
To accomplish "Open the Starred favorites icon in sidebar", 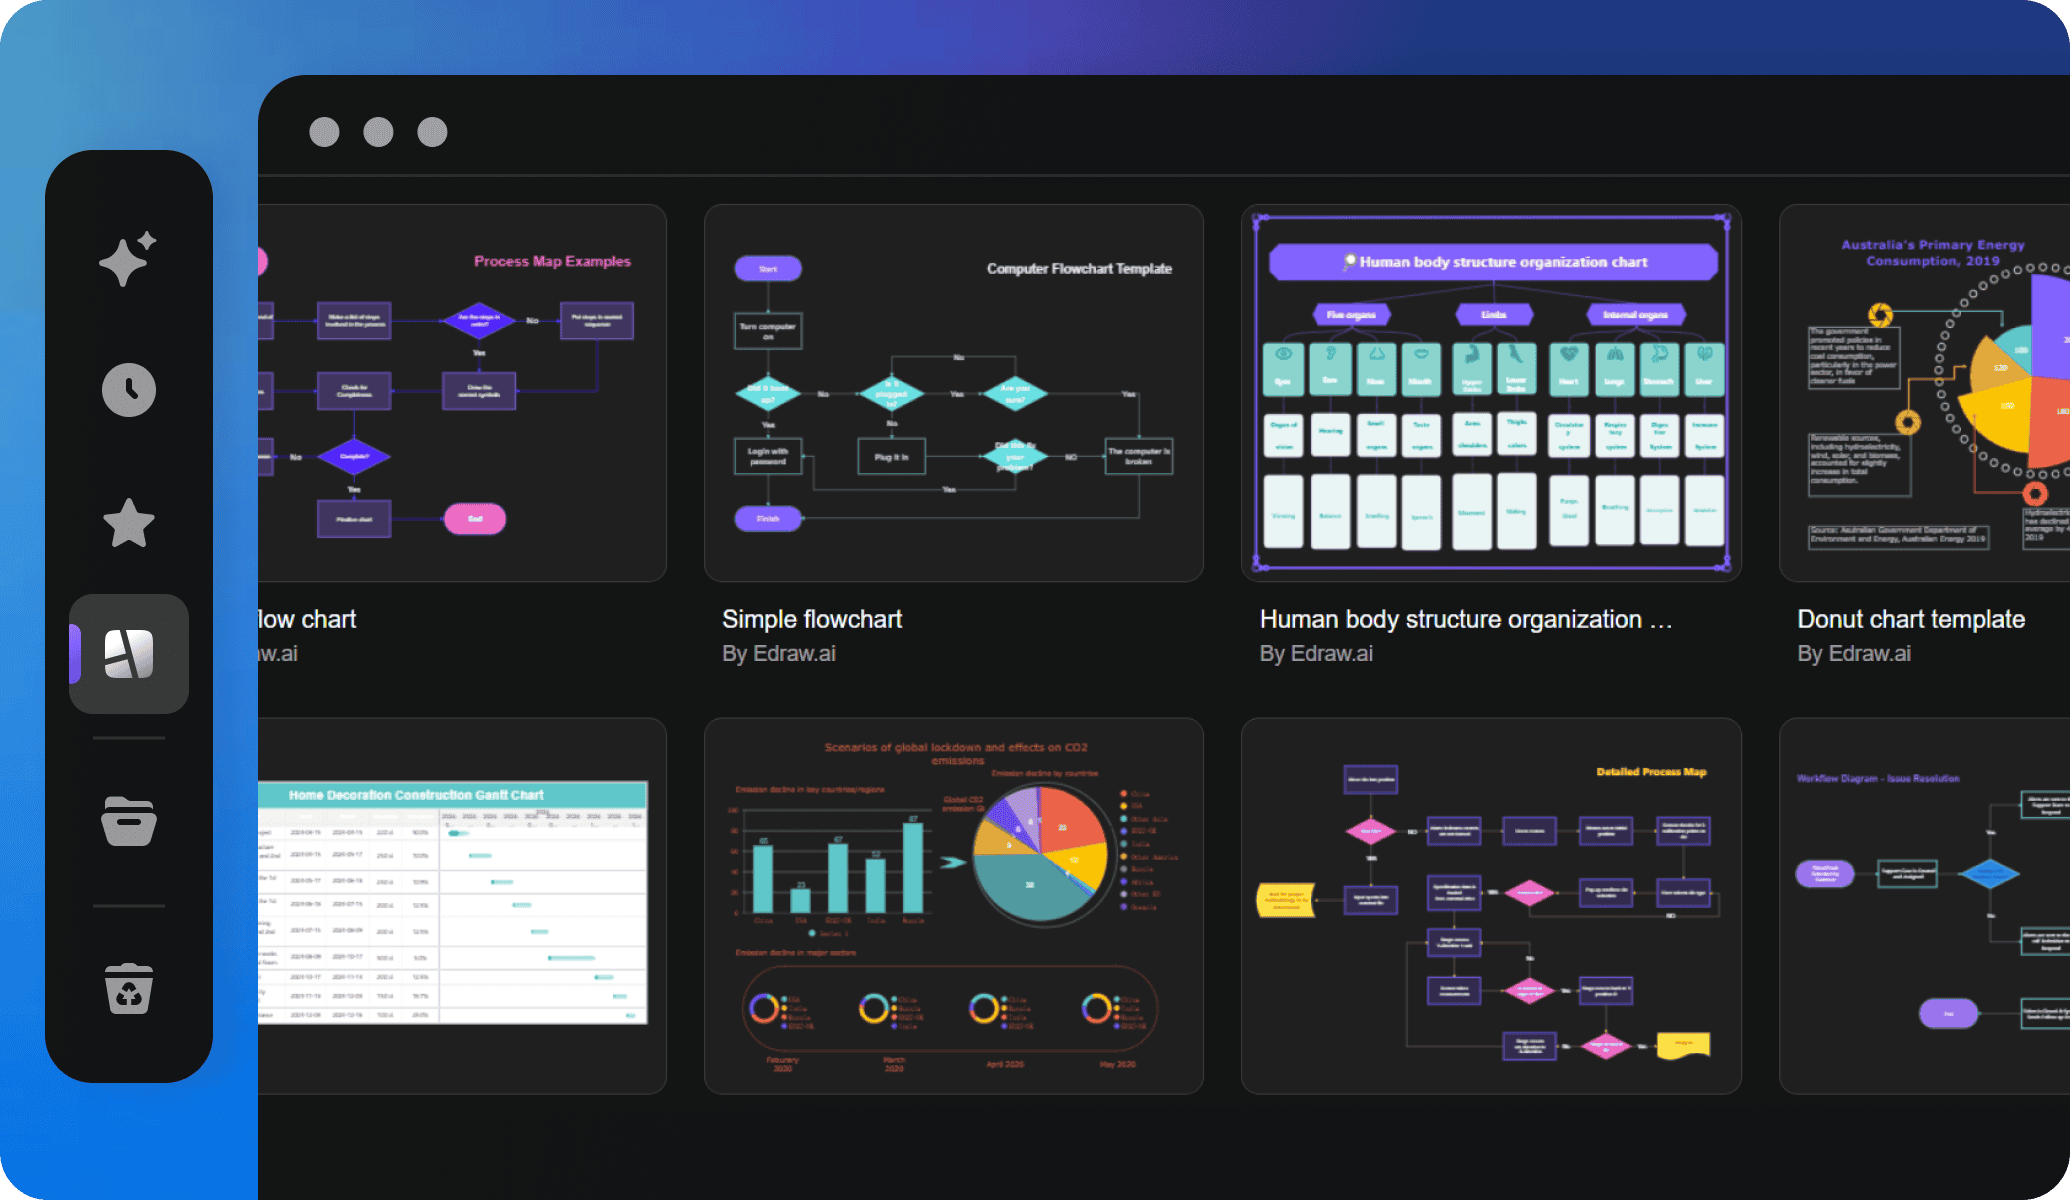I will click(129, 523).
